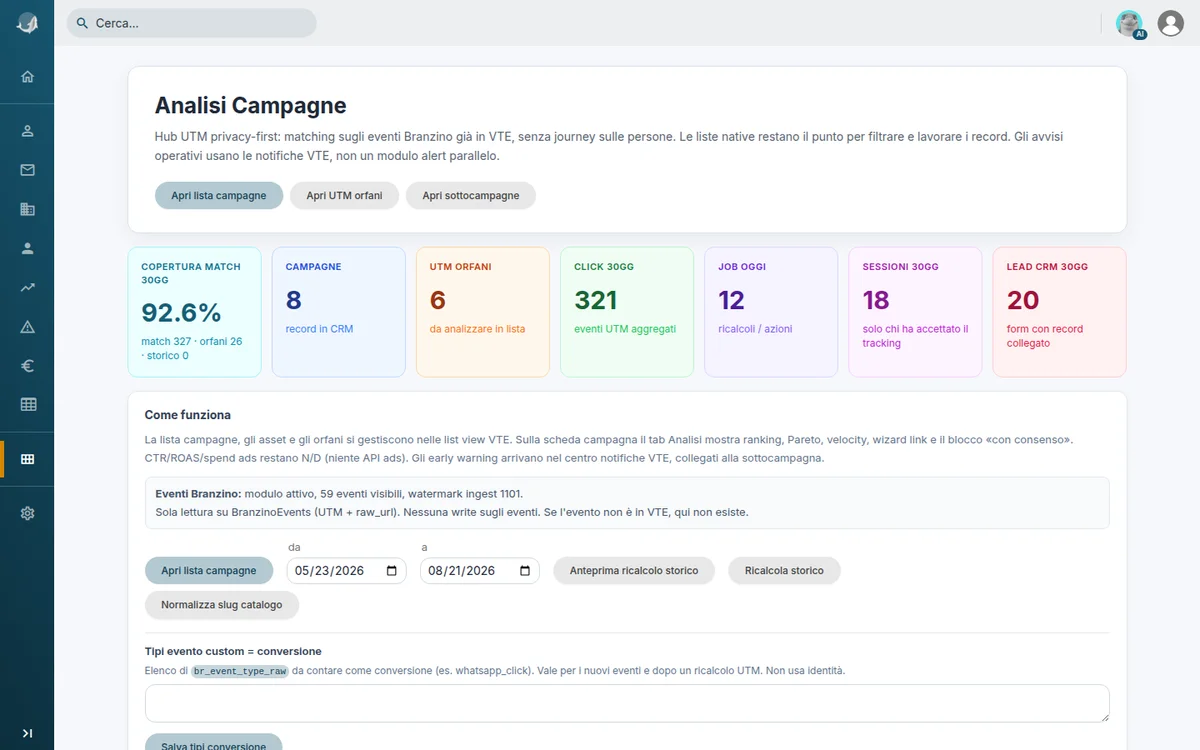The image size is (1200, 750).
Task: Open the mail envelope sidebar icon
Action: coord(27,170)
